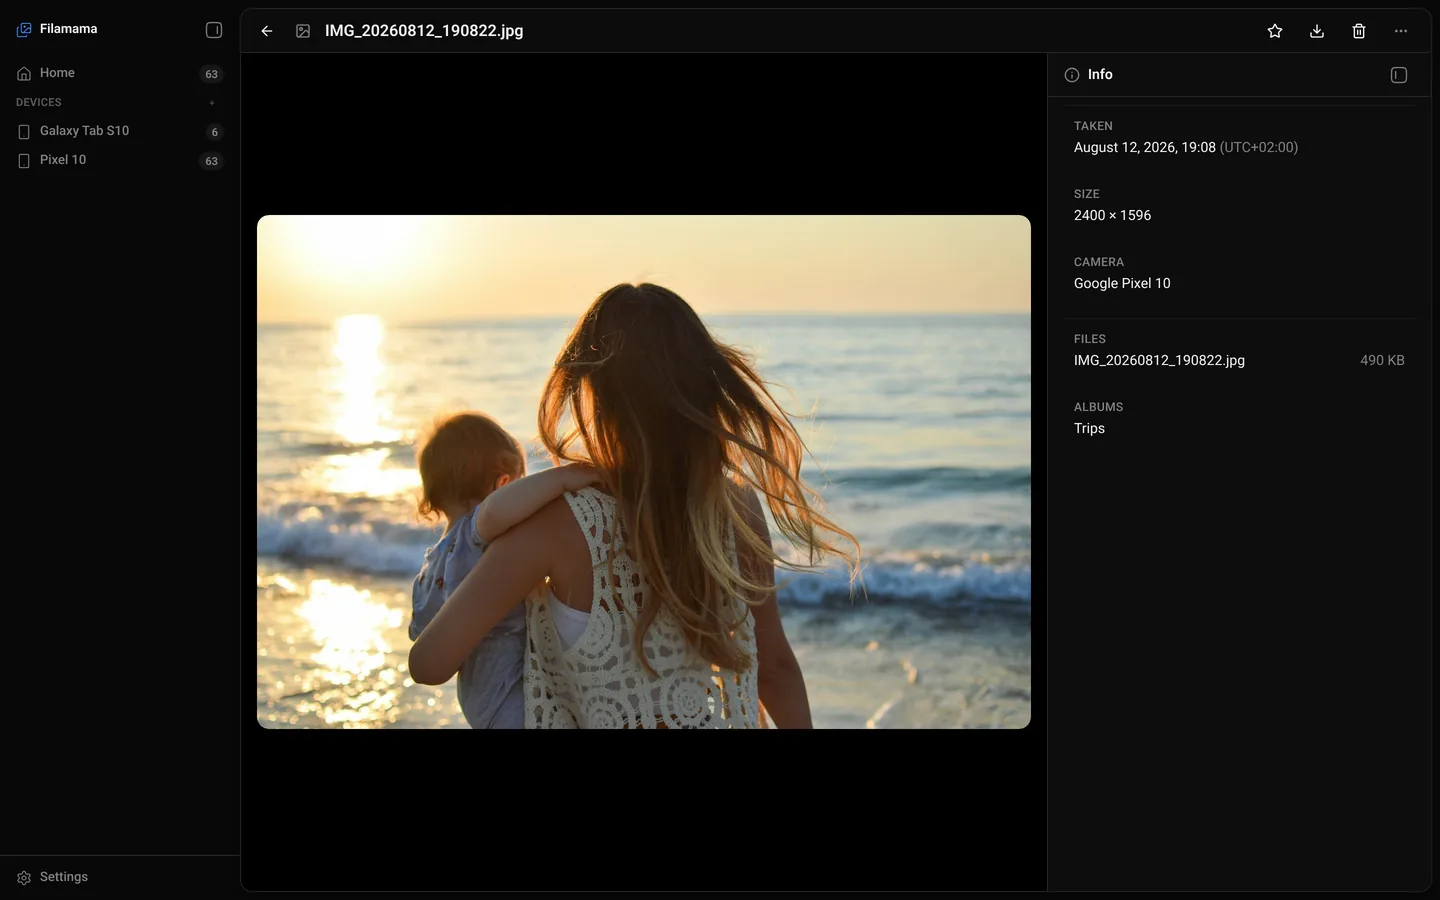Click the image file type icon
The width and height of the screenshot is (1440, 900).
click(x=303, y=31)
